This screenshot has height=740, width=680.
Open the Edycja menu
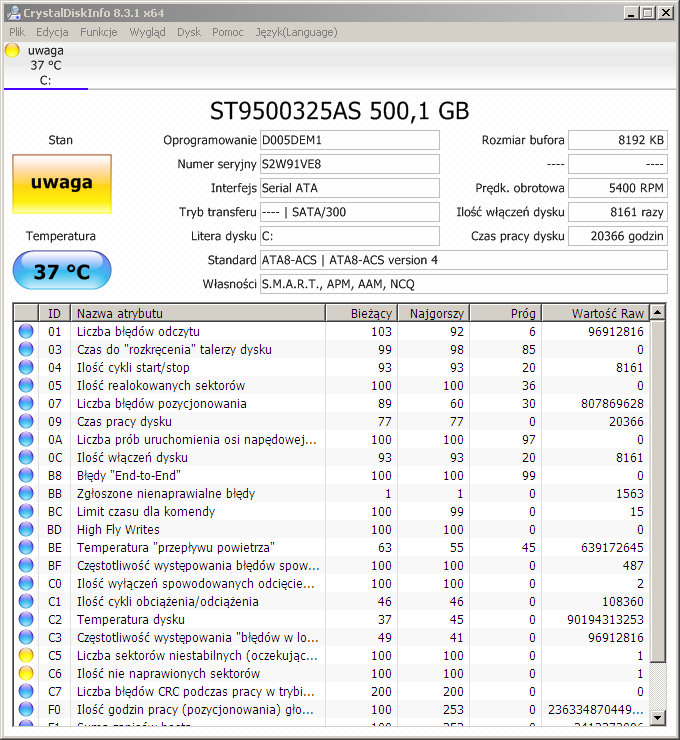click(52, 32)
